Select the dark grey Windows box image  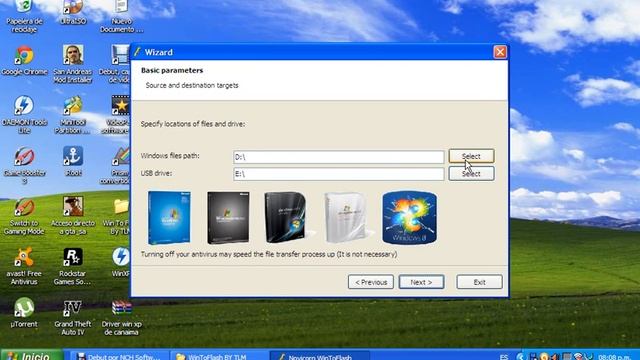click(x=228, y=218)
